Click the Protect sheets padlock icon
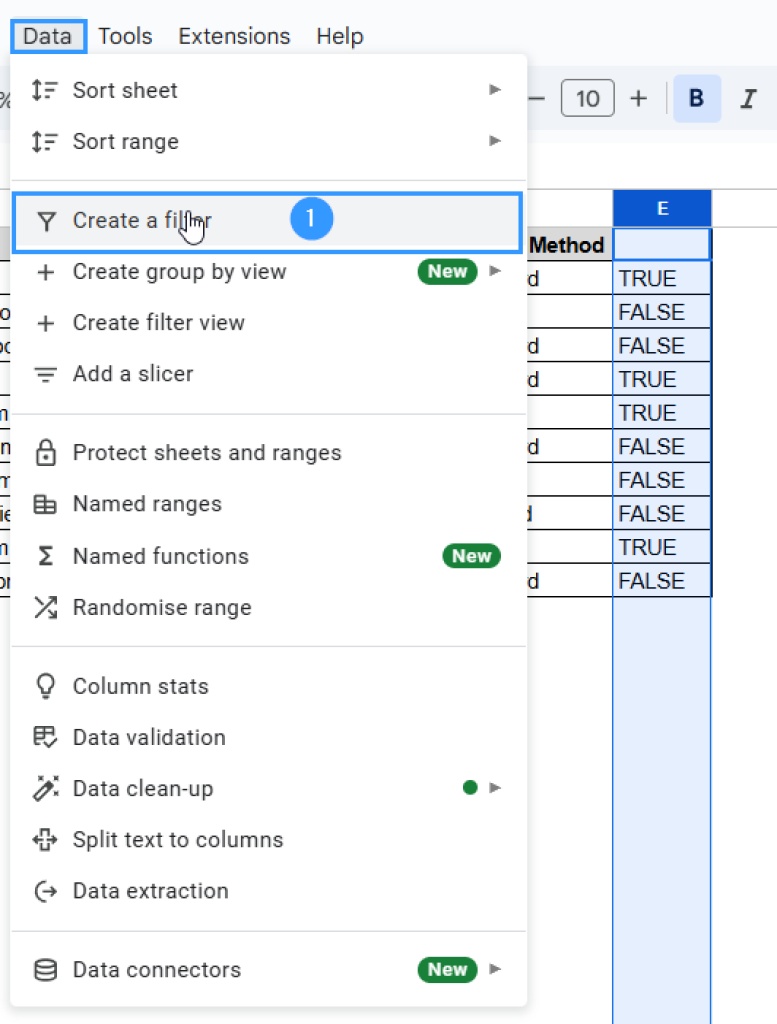777x1024 pixels. tap(45, 452)
